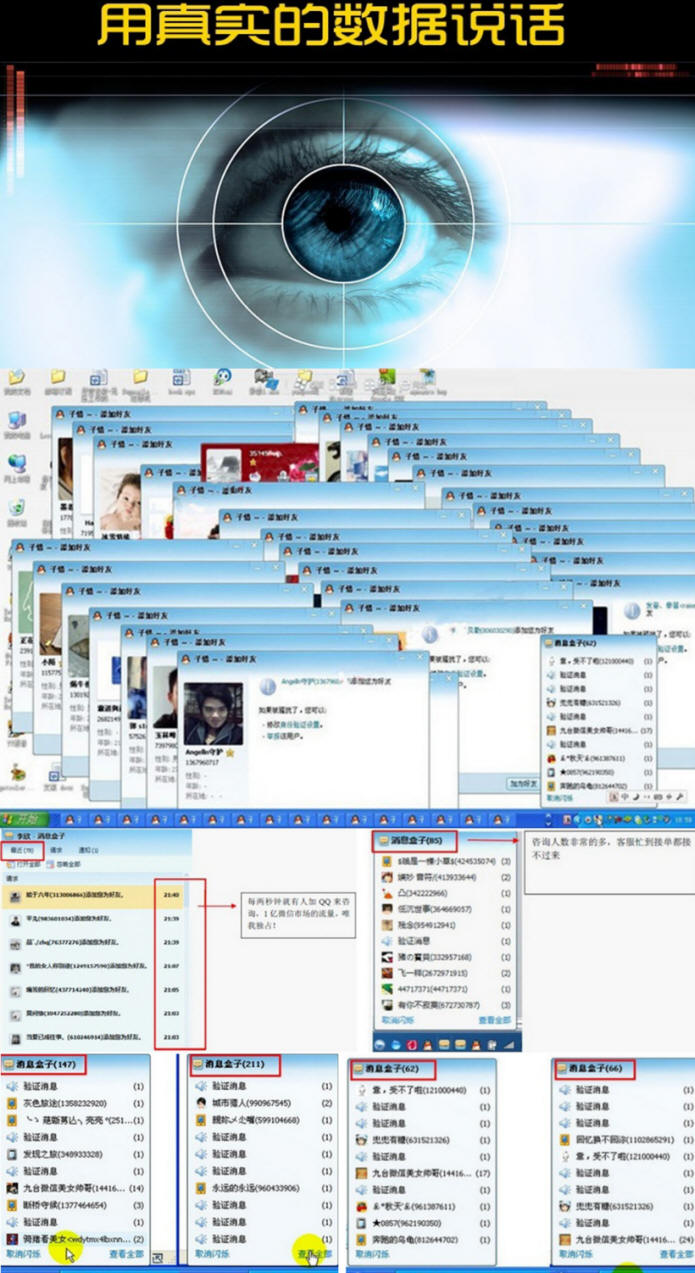Click Angello守护 profile avatar photo
Image resolution: width=695 pixels, height=1273 pixels.
point(212,714)
